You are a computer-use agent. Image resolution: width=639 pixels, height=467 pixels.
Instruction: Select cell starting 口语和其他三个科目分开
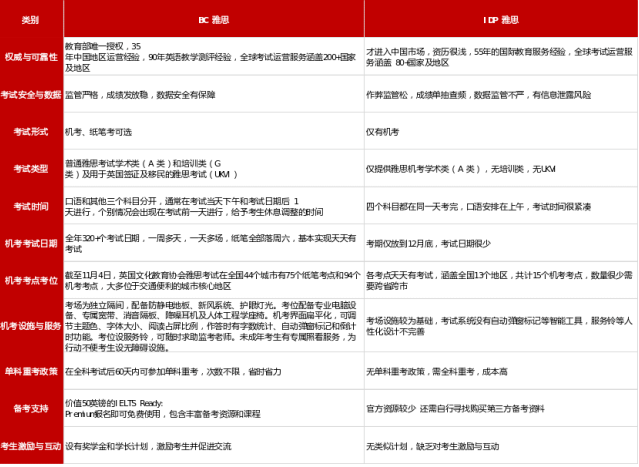click(214, 206)
